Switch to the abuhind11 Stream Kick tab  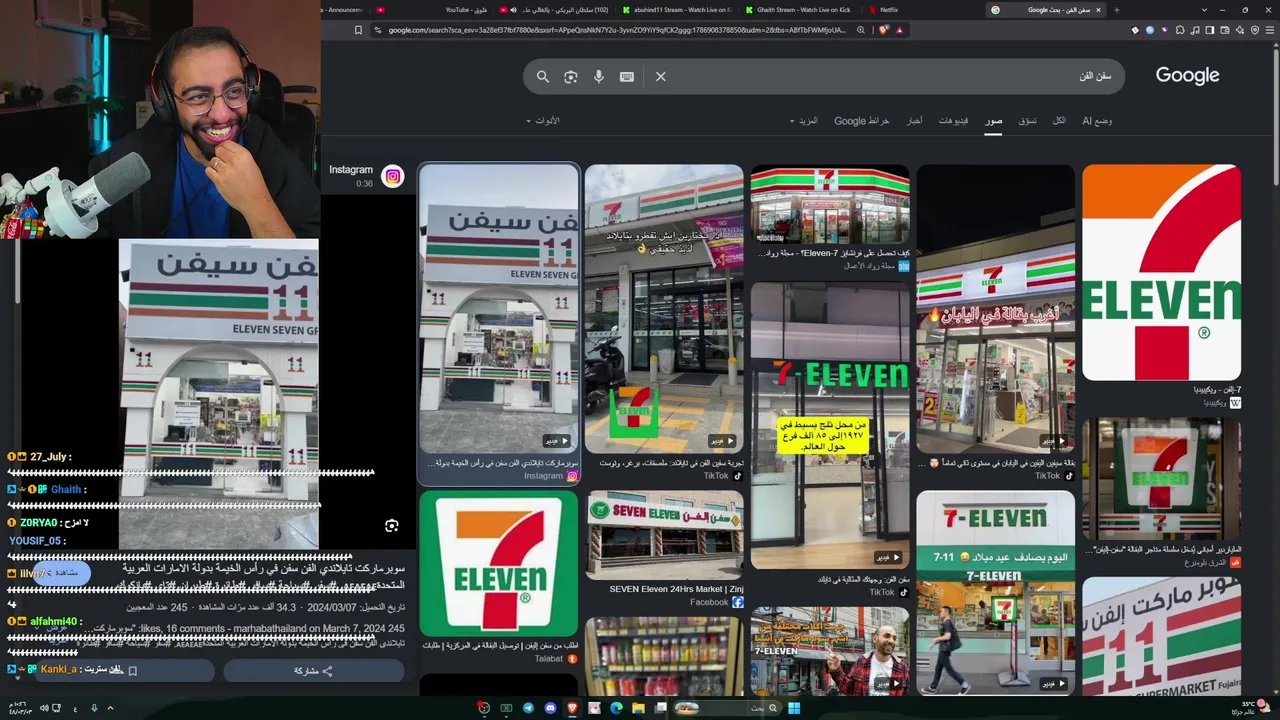tap(675, 10)
